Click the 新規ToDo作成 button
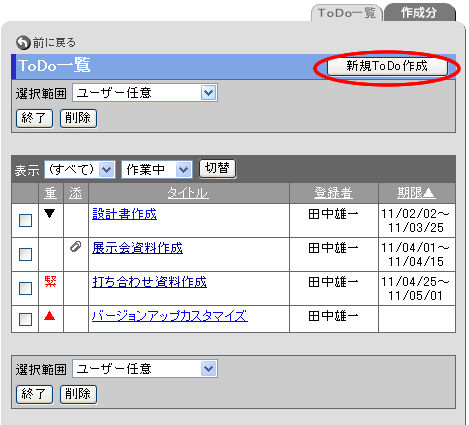 pos(387,66)
